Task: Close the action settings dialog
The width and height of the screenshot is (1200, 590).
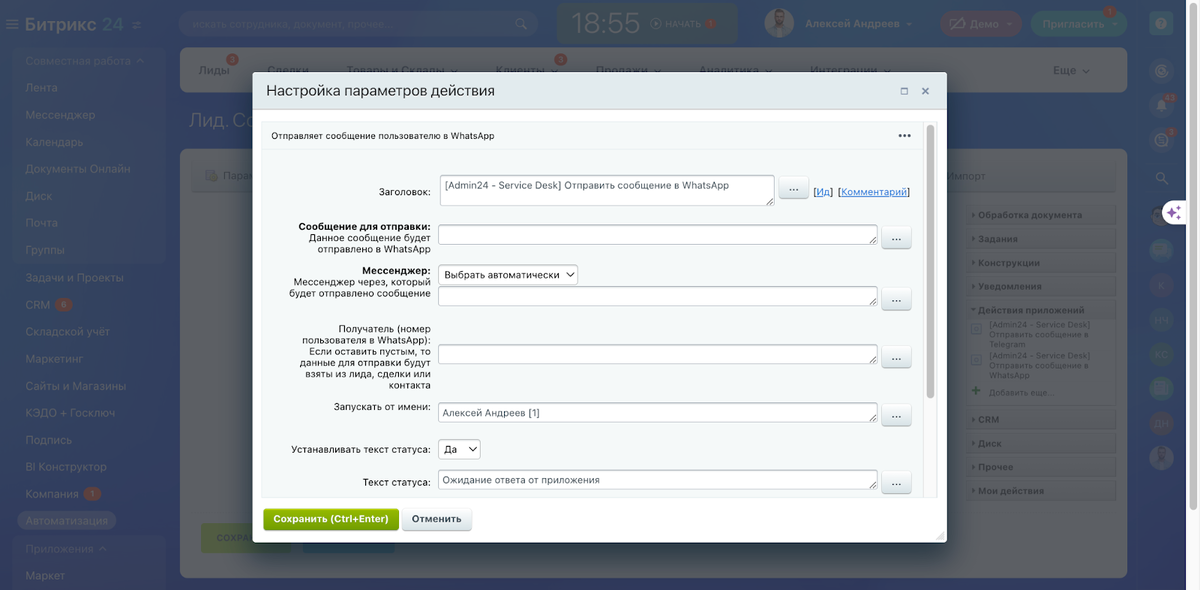Action: [925, 91]
